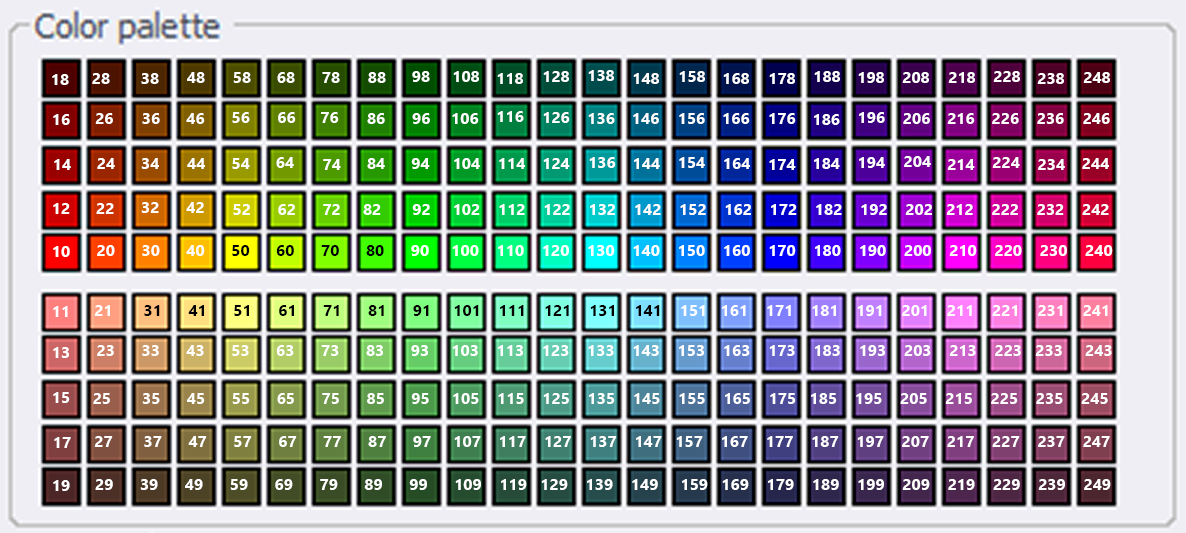This screenshot has width=1186, height=533.
Task: Select the cyan swatch labeled 130
Action: (x=601, y=253)
